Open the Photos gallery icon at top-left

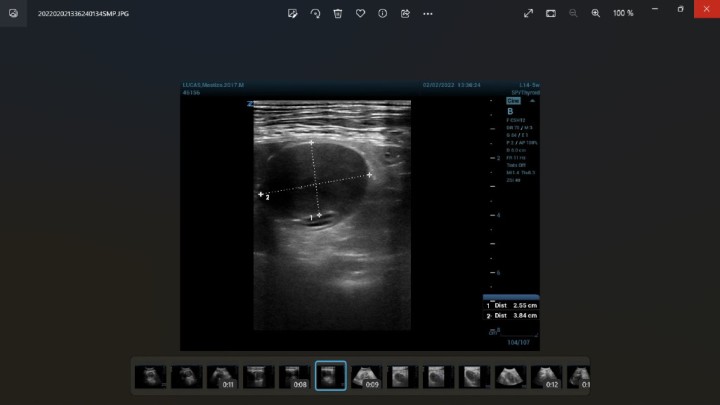[x=13, y=13]
